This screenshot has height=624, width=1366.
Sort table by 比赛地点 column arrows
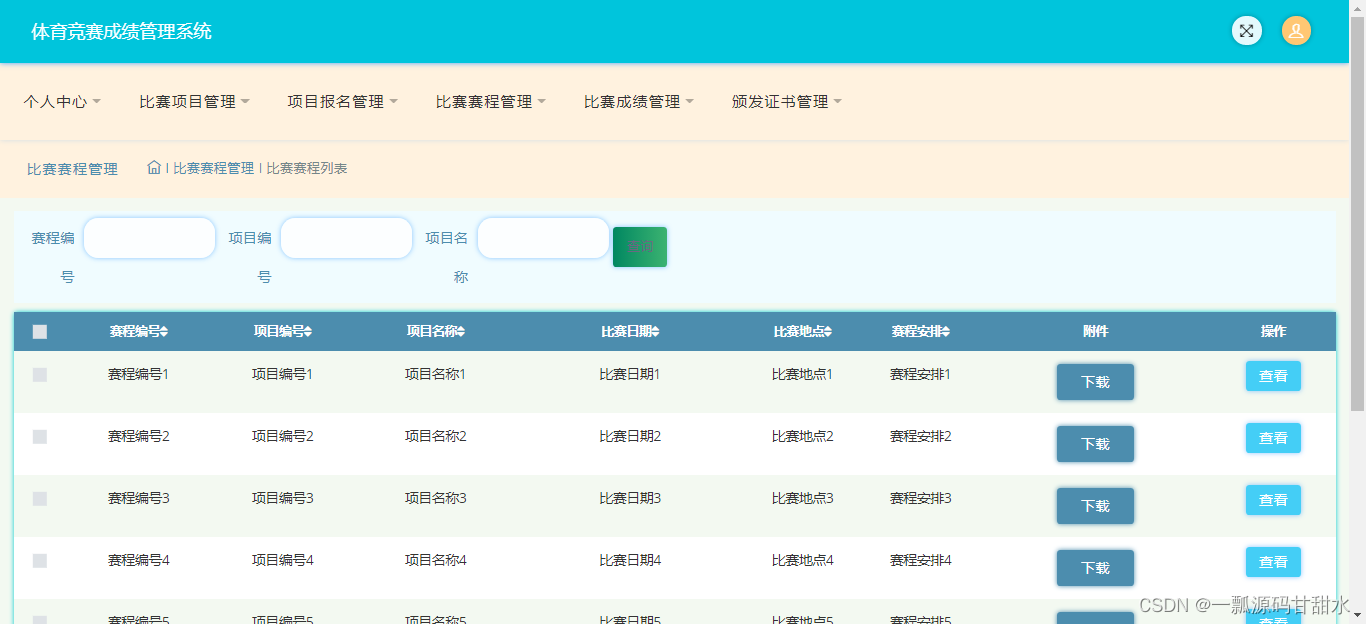point(830,331)
